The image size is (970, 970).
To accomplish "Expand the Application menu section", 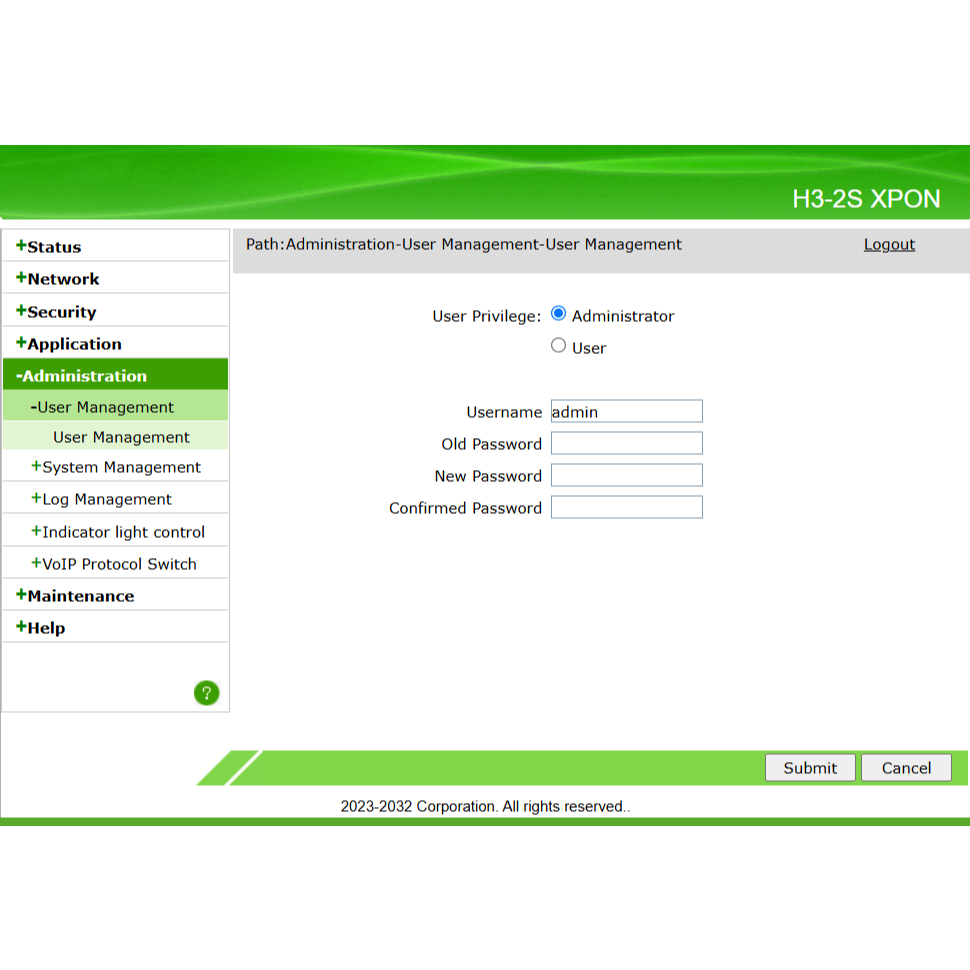I will pos(69,344).
